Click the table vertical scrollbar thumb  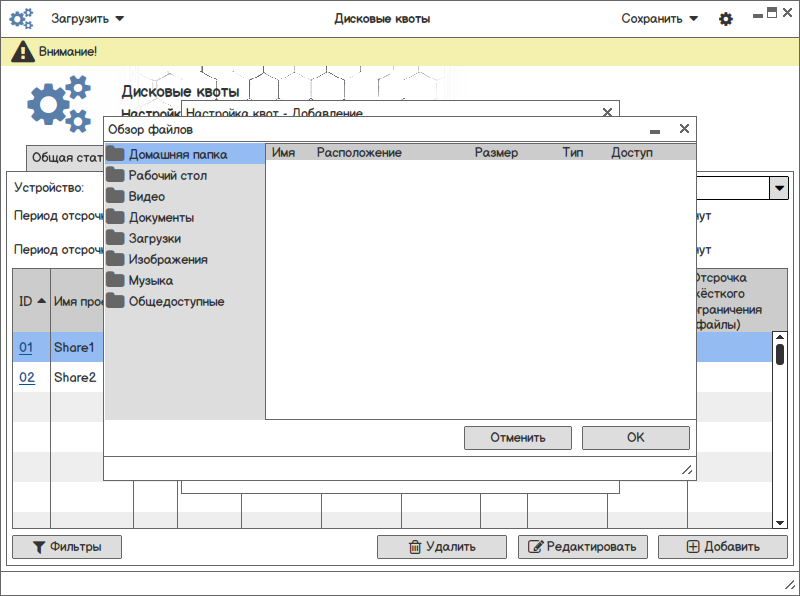[780, 355]
